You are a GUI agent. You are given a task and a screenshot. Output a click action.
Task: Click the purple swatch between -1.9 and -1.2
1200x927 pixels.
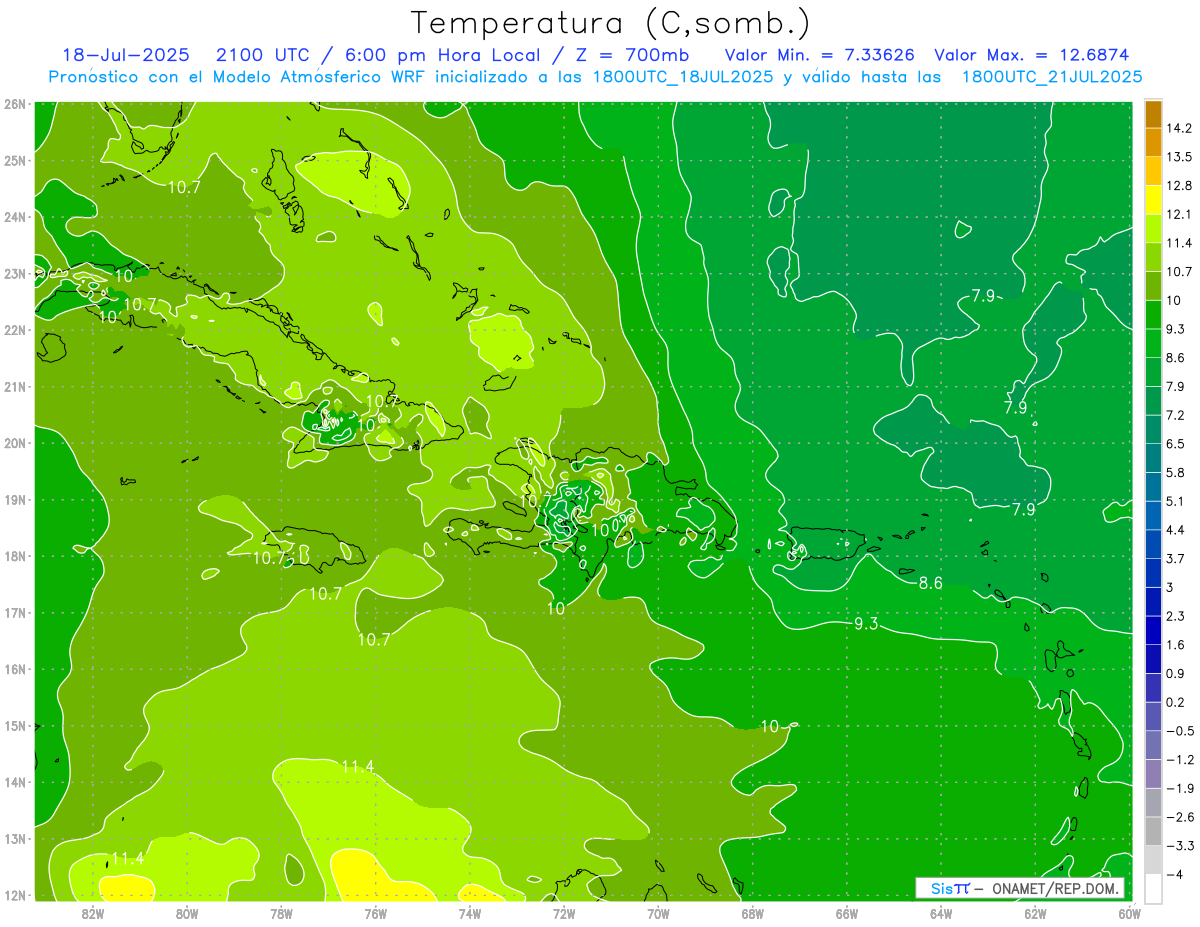(1153, 773)
